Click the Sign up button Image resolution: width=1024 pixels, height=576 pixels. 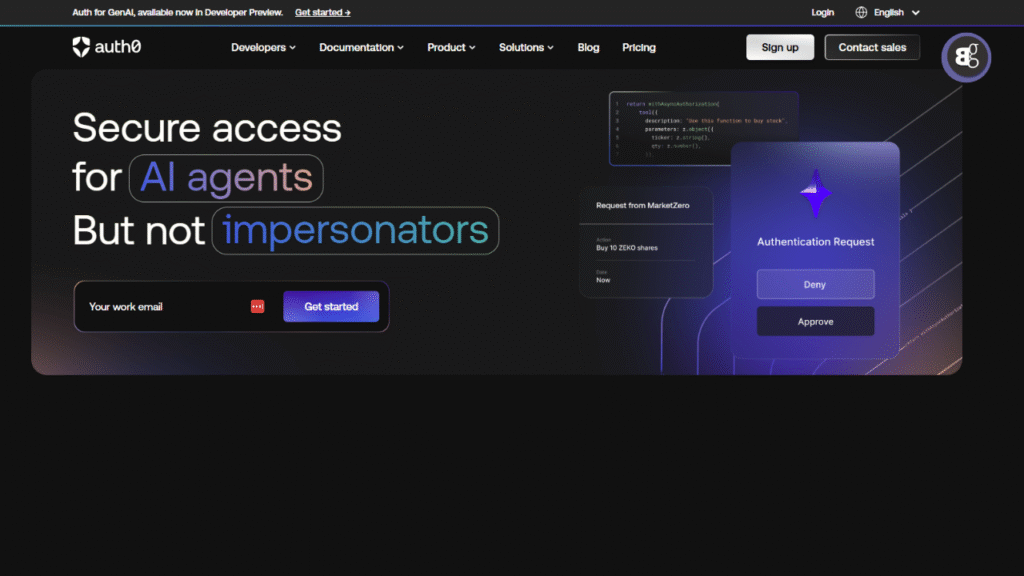[780, 46]
